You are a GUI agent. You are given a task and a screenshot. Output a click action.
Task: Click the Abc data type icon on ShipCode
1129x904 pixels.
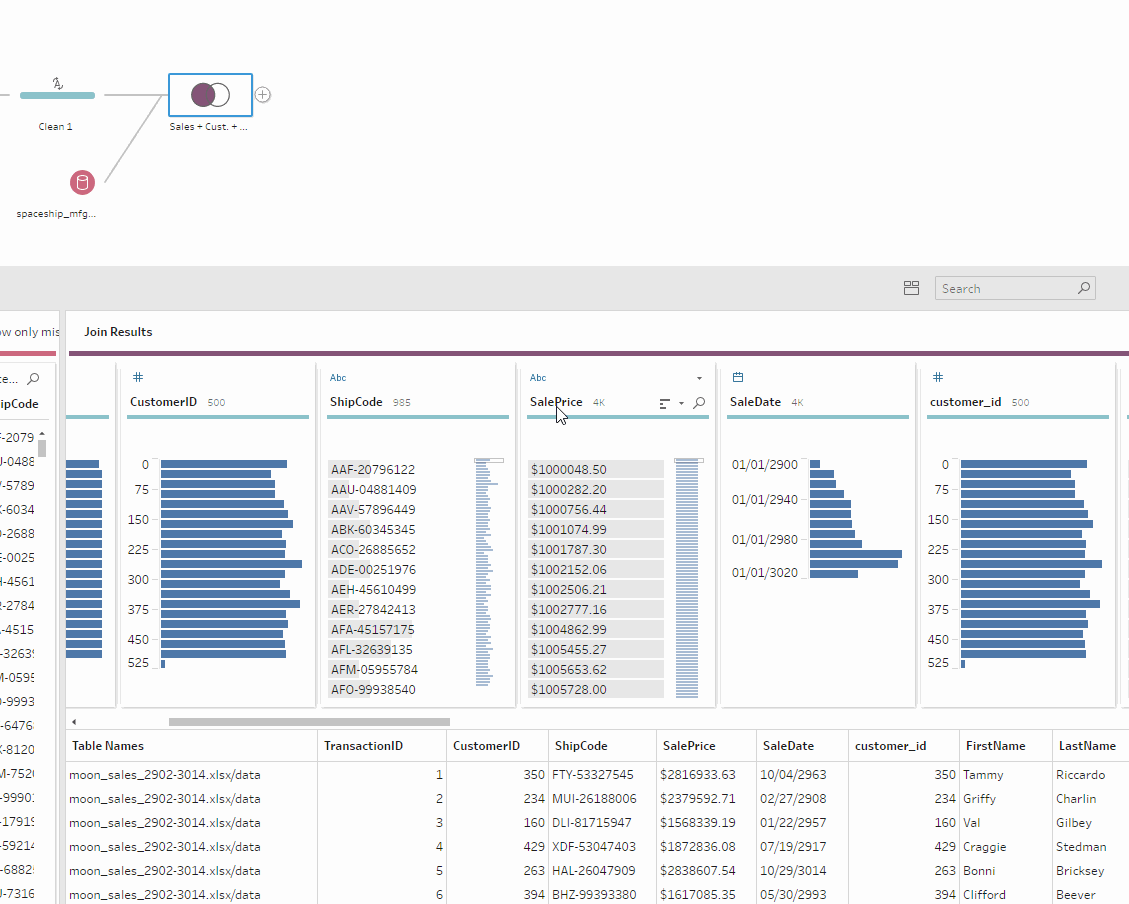tap(337, 377)
